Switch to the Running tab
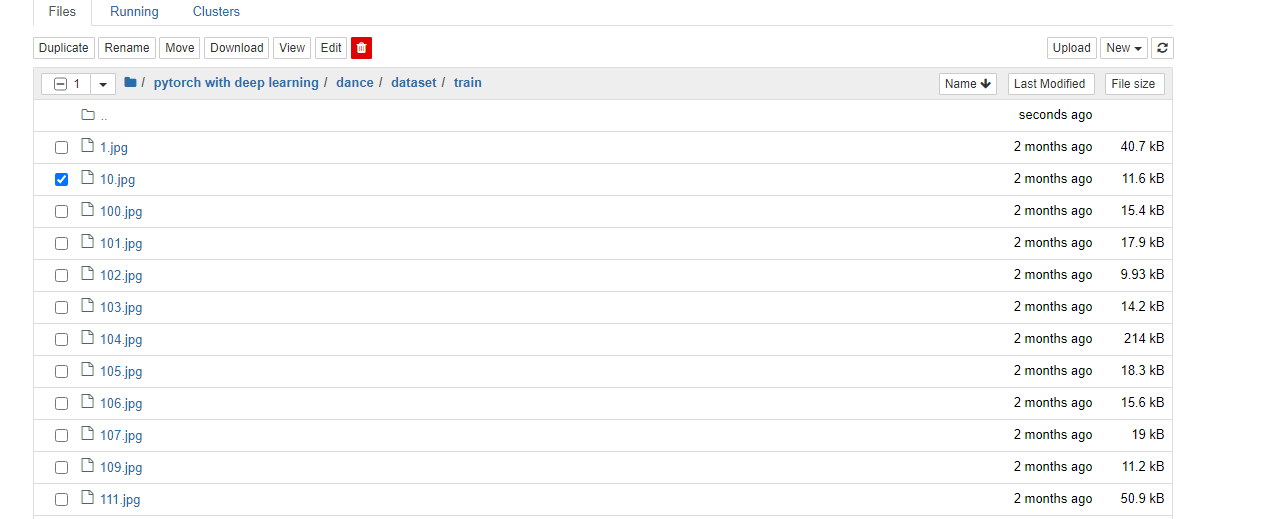The width and height of the screenshot is (1268, 519). point(134,12)
